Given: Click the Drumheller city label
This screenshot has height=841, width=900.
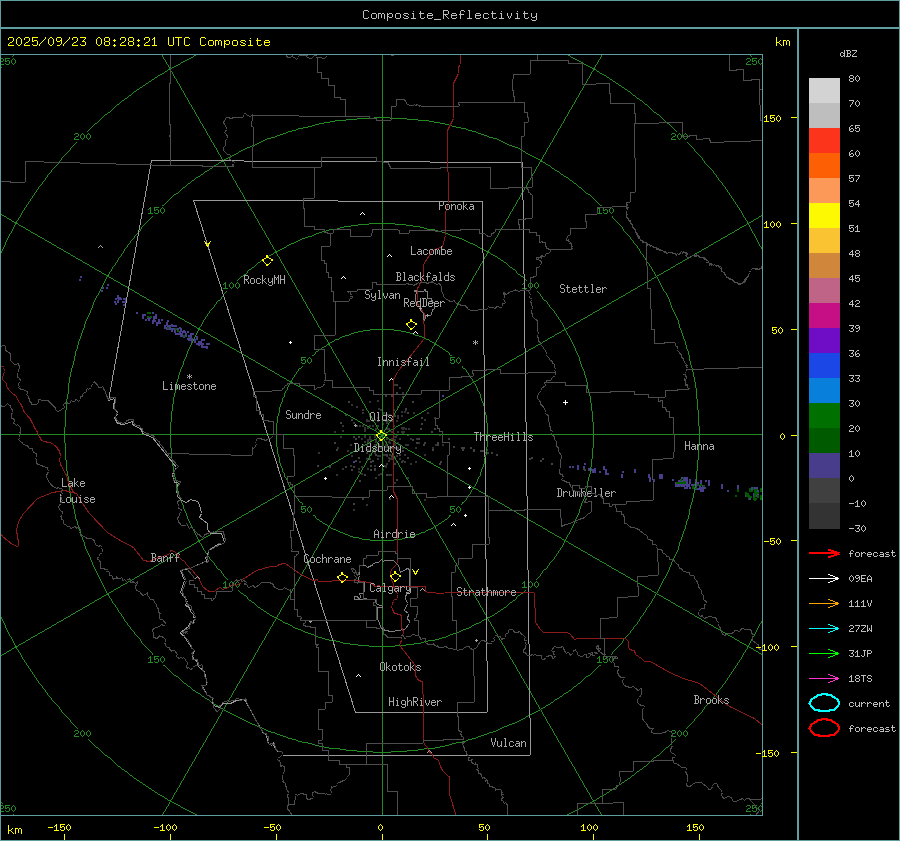Looking at the screenshot, I should click(586, 493).
